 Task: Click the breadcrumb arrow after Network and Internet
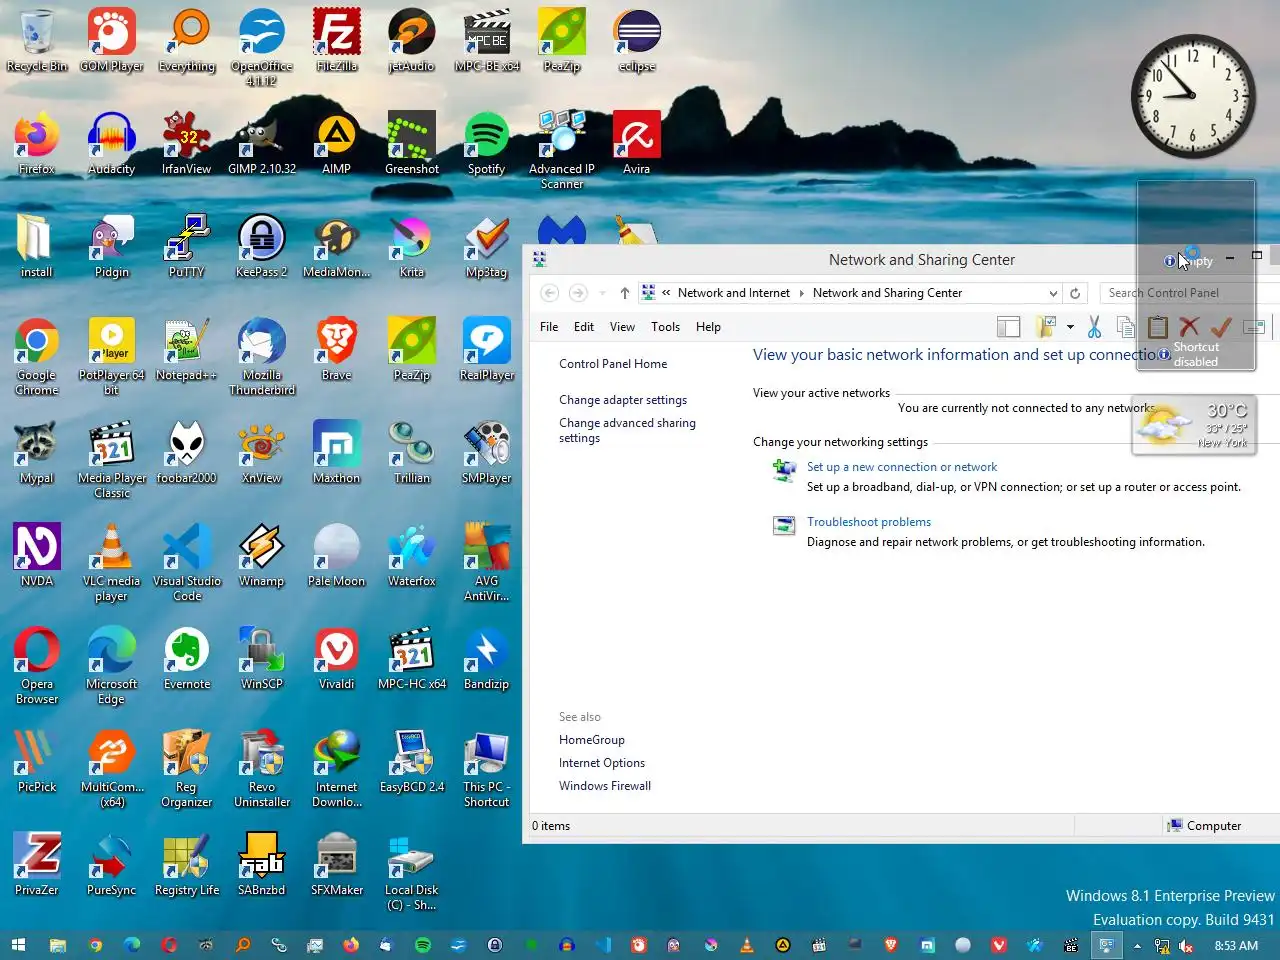(x=801, y=293)
